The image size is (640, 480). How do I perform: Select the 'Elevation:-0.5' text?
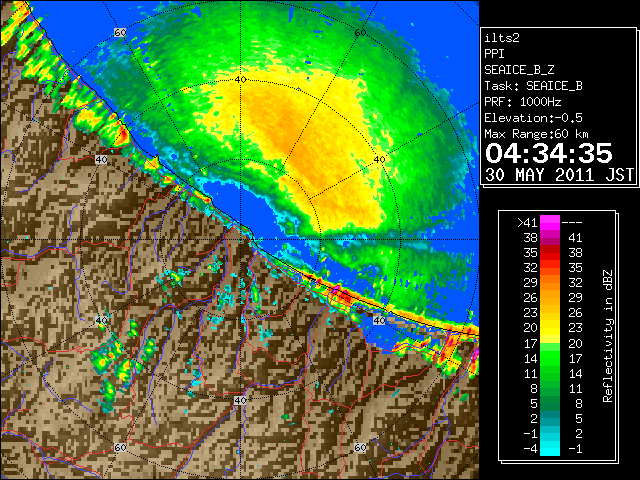[533, 118]
